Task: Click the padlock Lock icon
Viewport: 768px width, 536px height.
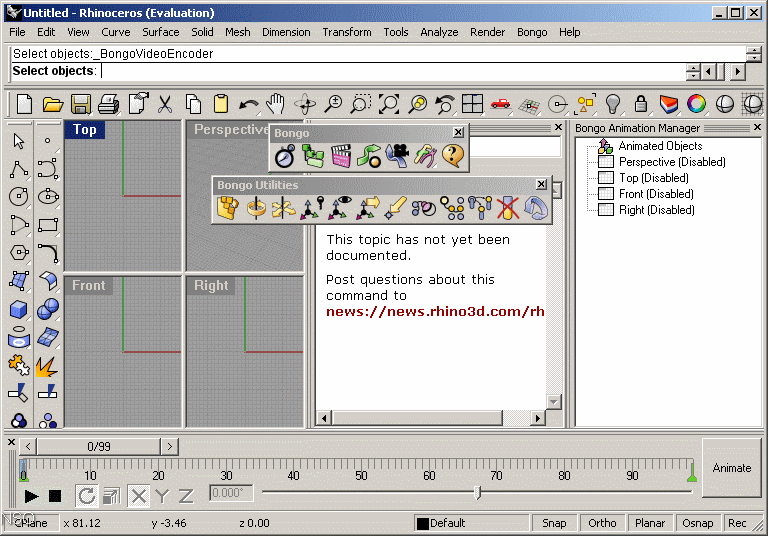Action: (x=641, y=104)
